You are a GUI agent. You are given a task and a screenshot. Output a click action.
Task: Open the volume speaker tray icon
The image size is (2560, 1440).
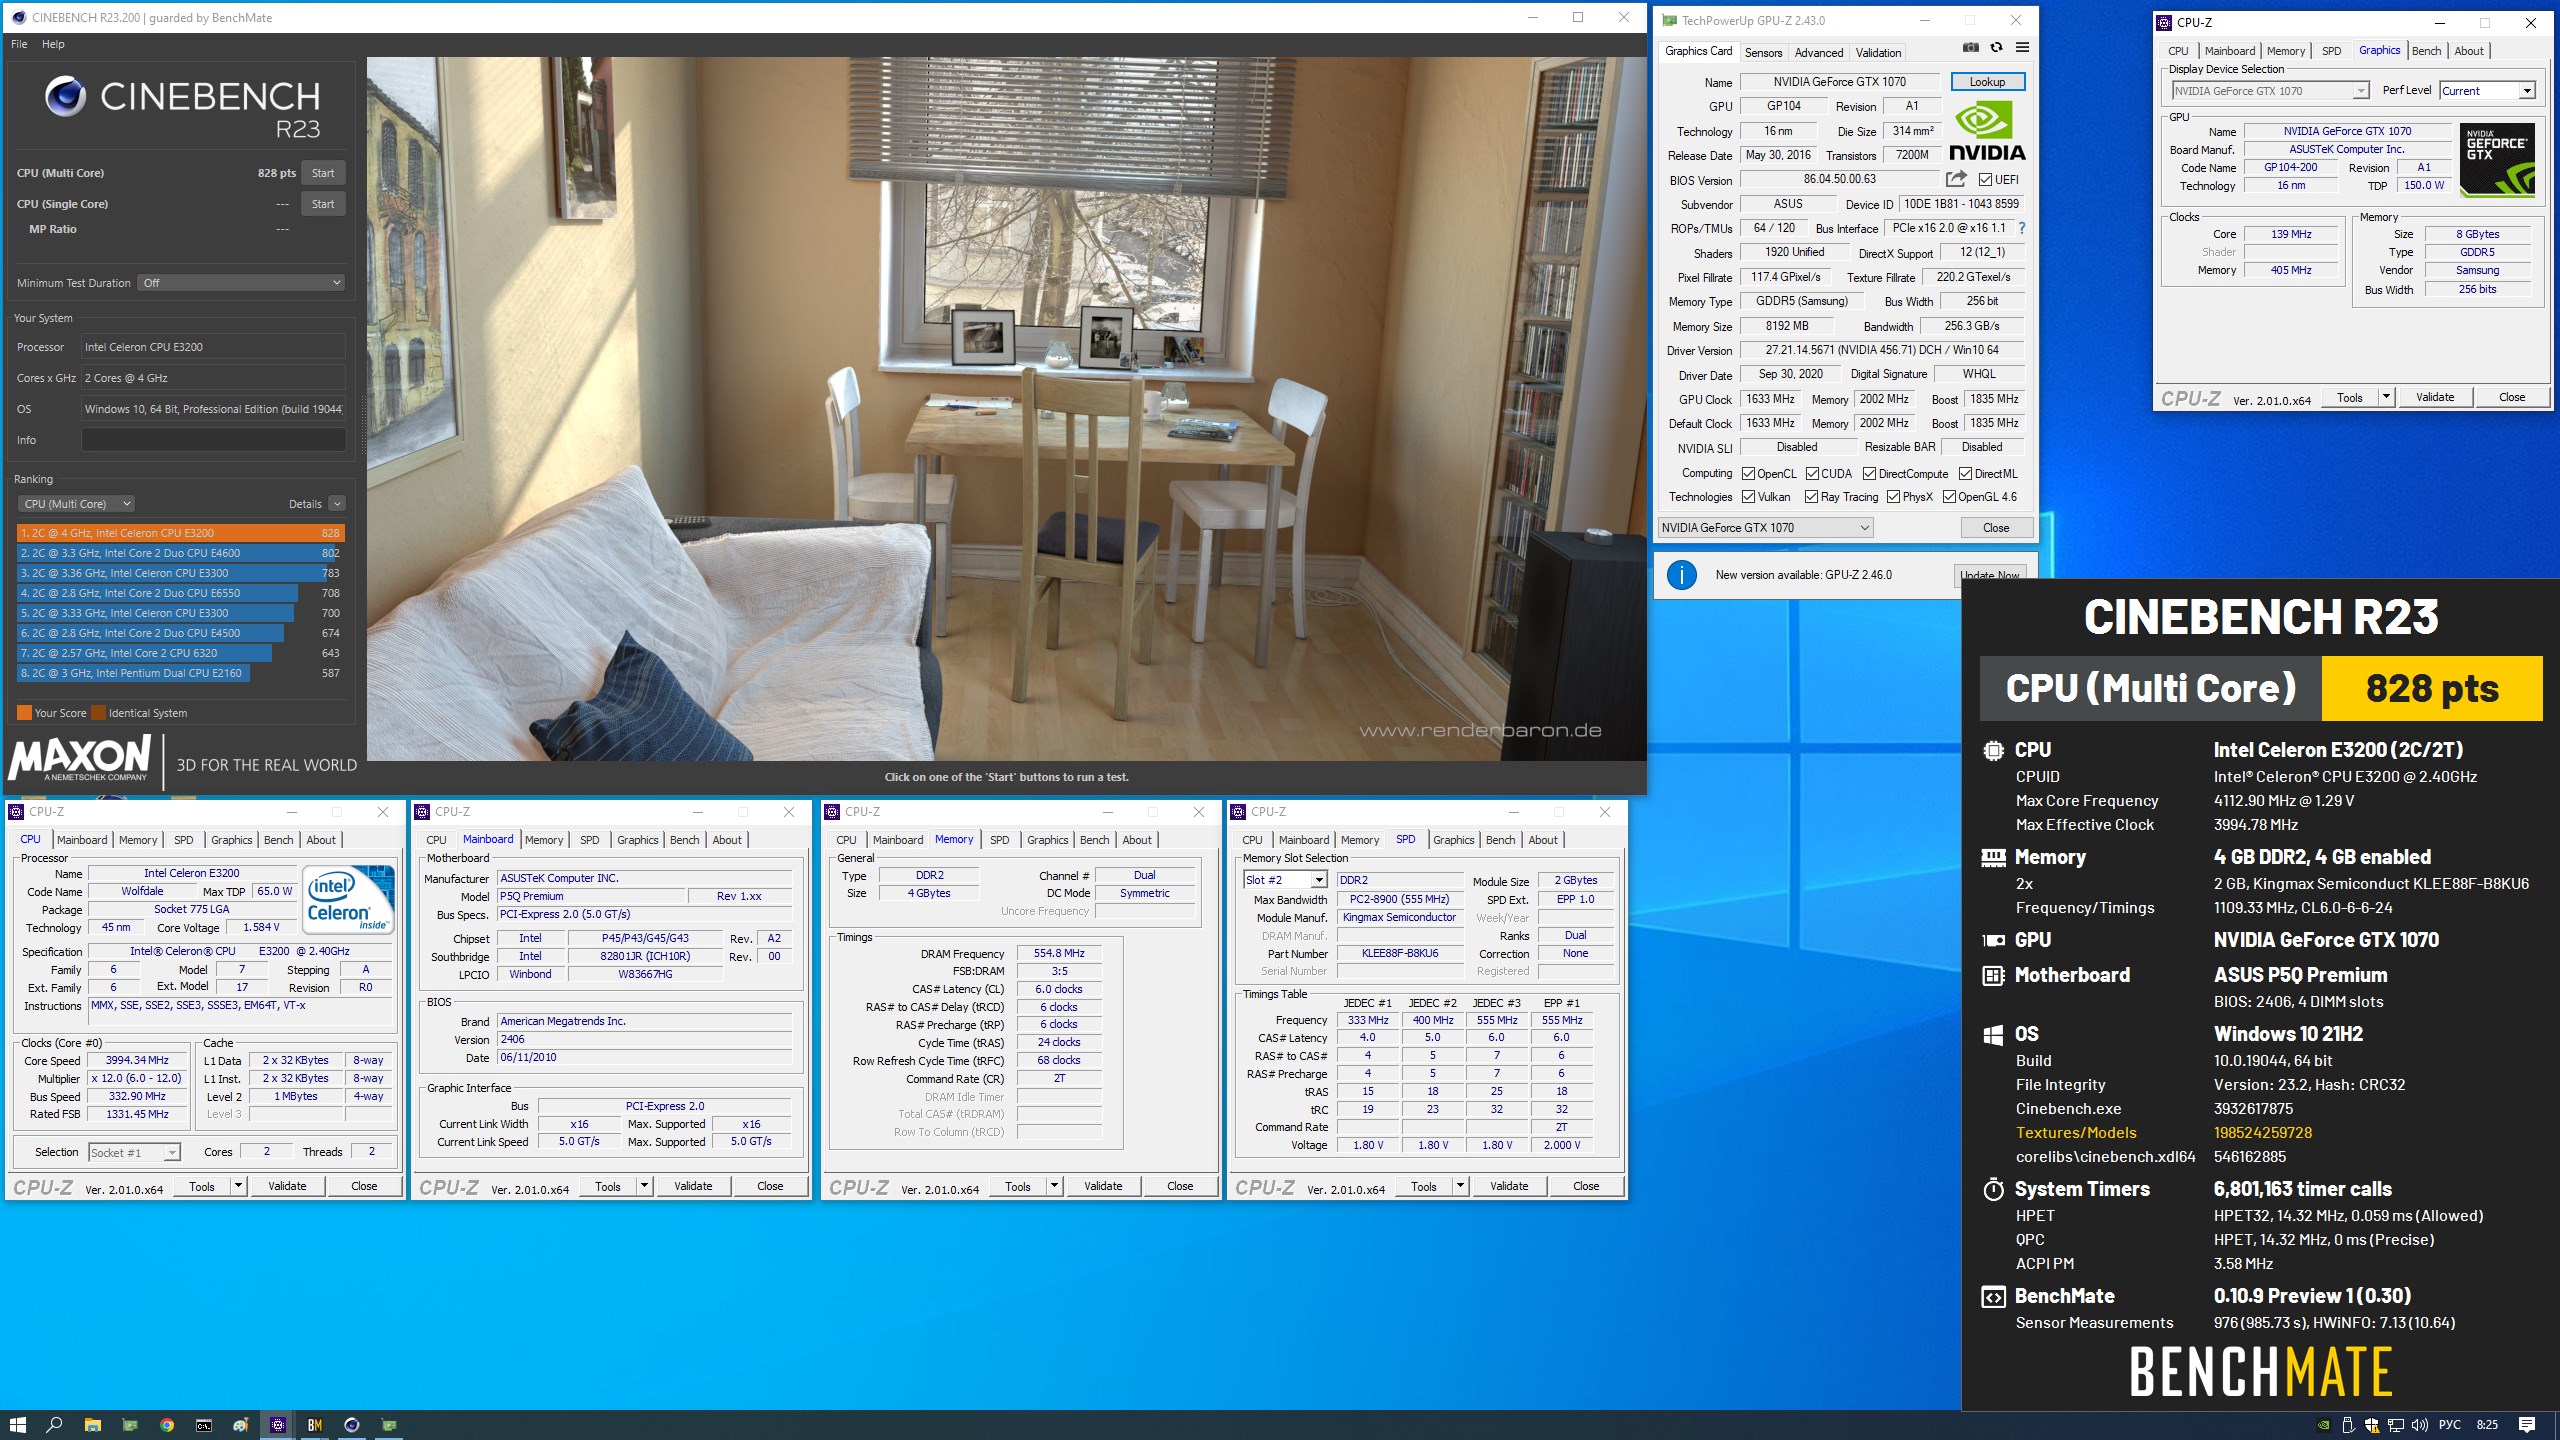(x=2420, y=1425)
